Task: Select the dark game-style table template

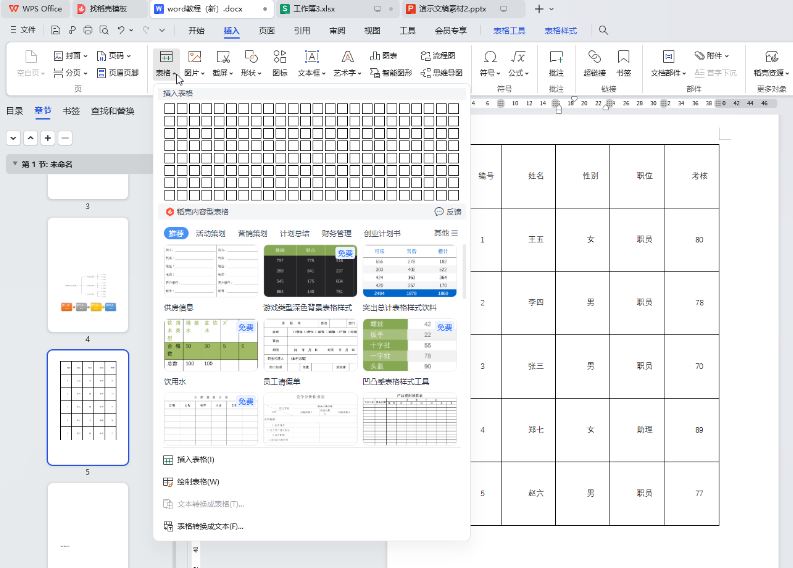Action: click(x=311, y=271)
